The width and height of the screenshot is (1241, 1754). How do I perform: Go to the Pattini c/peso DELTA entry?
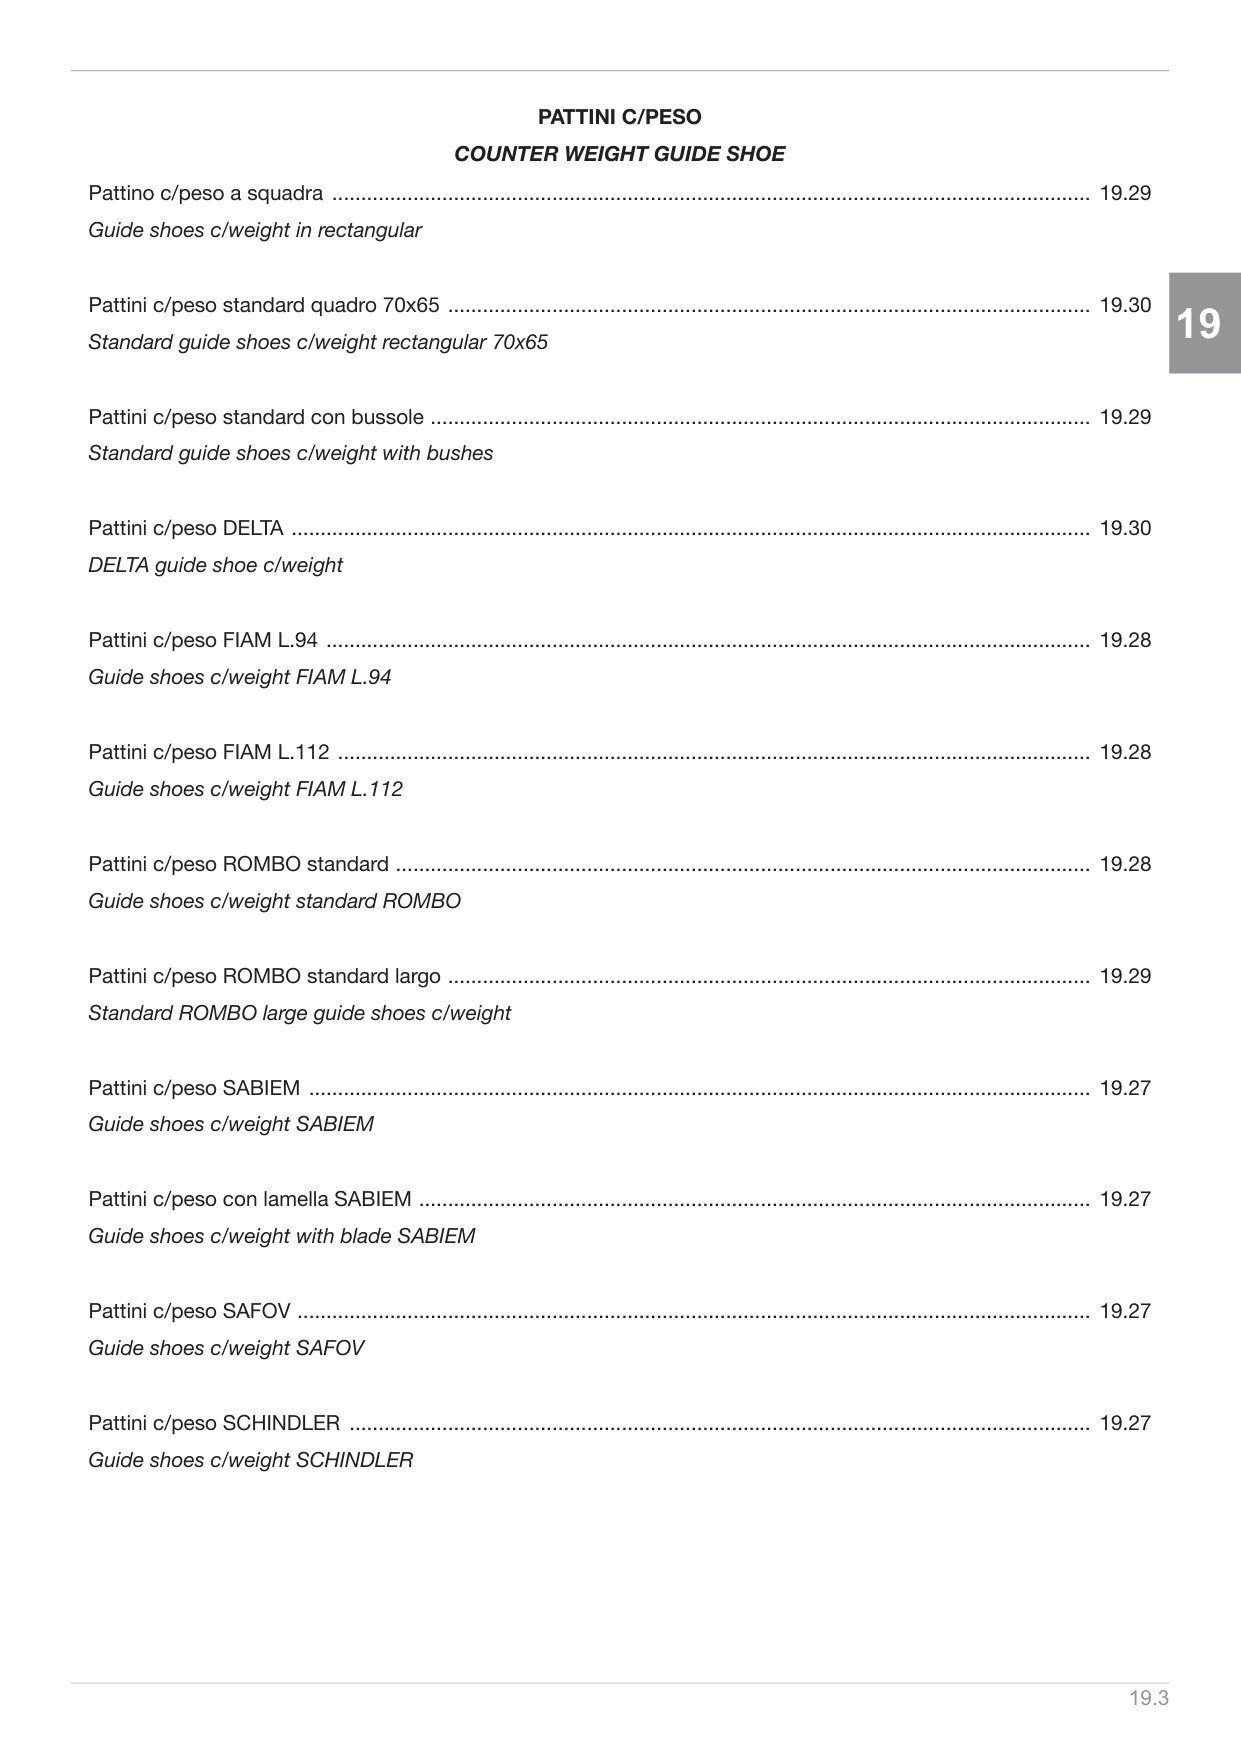pos(619,528)
